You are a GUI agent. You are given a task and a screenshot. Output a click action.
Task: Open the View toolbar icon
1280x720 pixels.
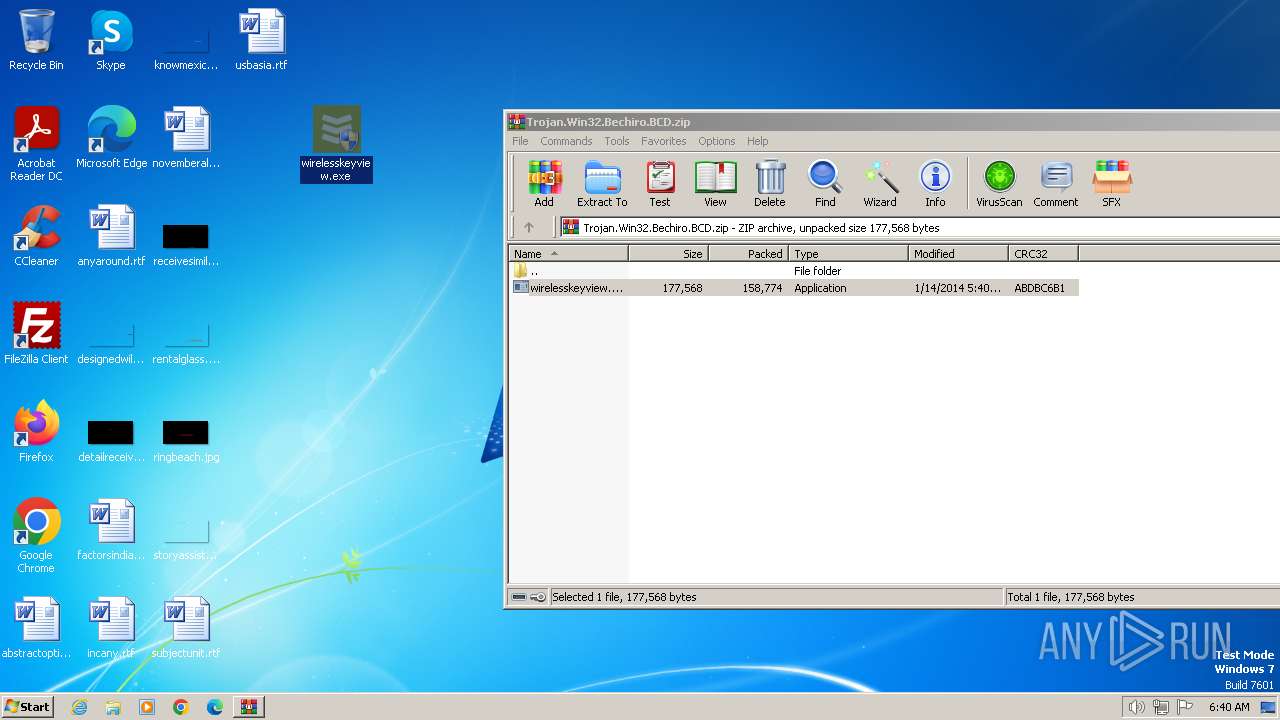(x=715, y=184)
